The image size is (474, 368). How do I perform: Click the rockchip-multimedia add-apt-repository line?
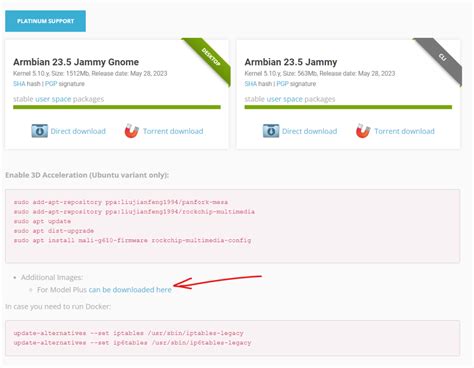pyautogui.click(x=134, y=212)
